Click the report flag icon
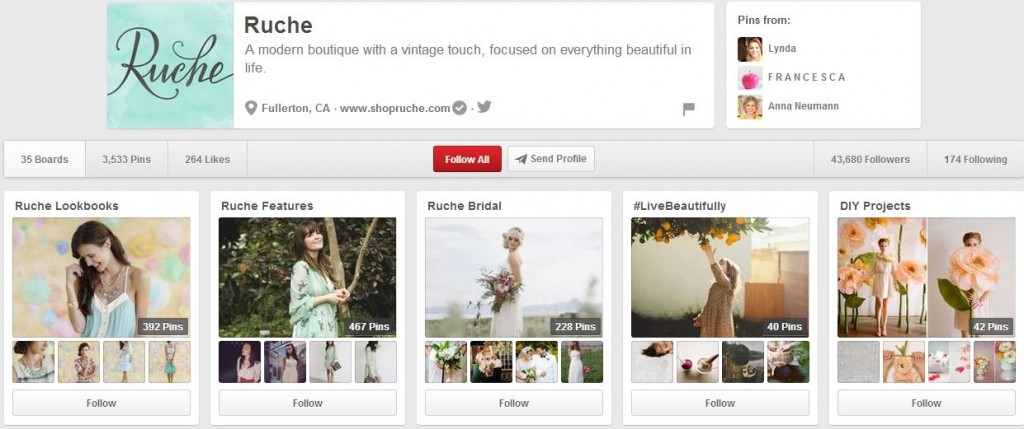The image size is (1024, 429). point(688,109)
